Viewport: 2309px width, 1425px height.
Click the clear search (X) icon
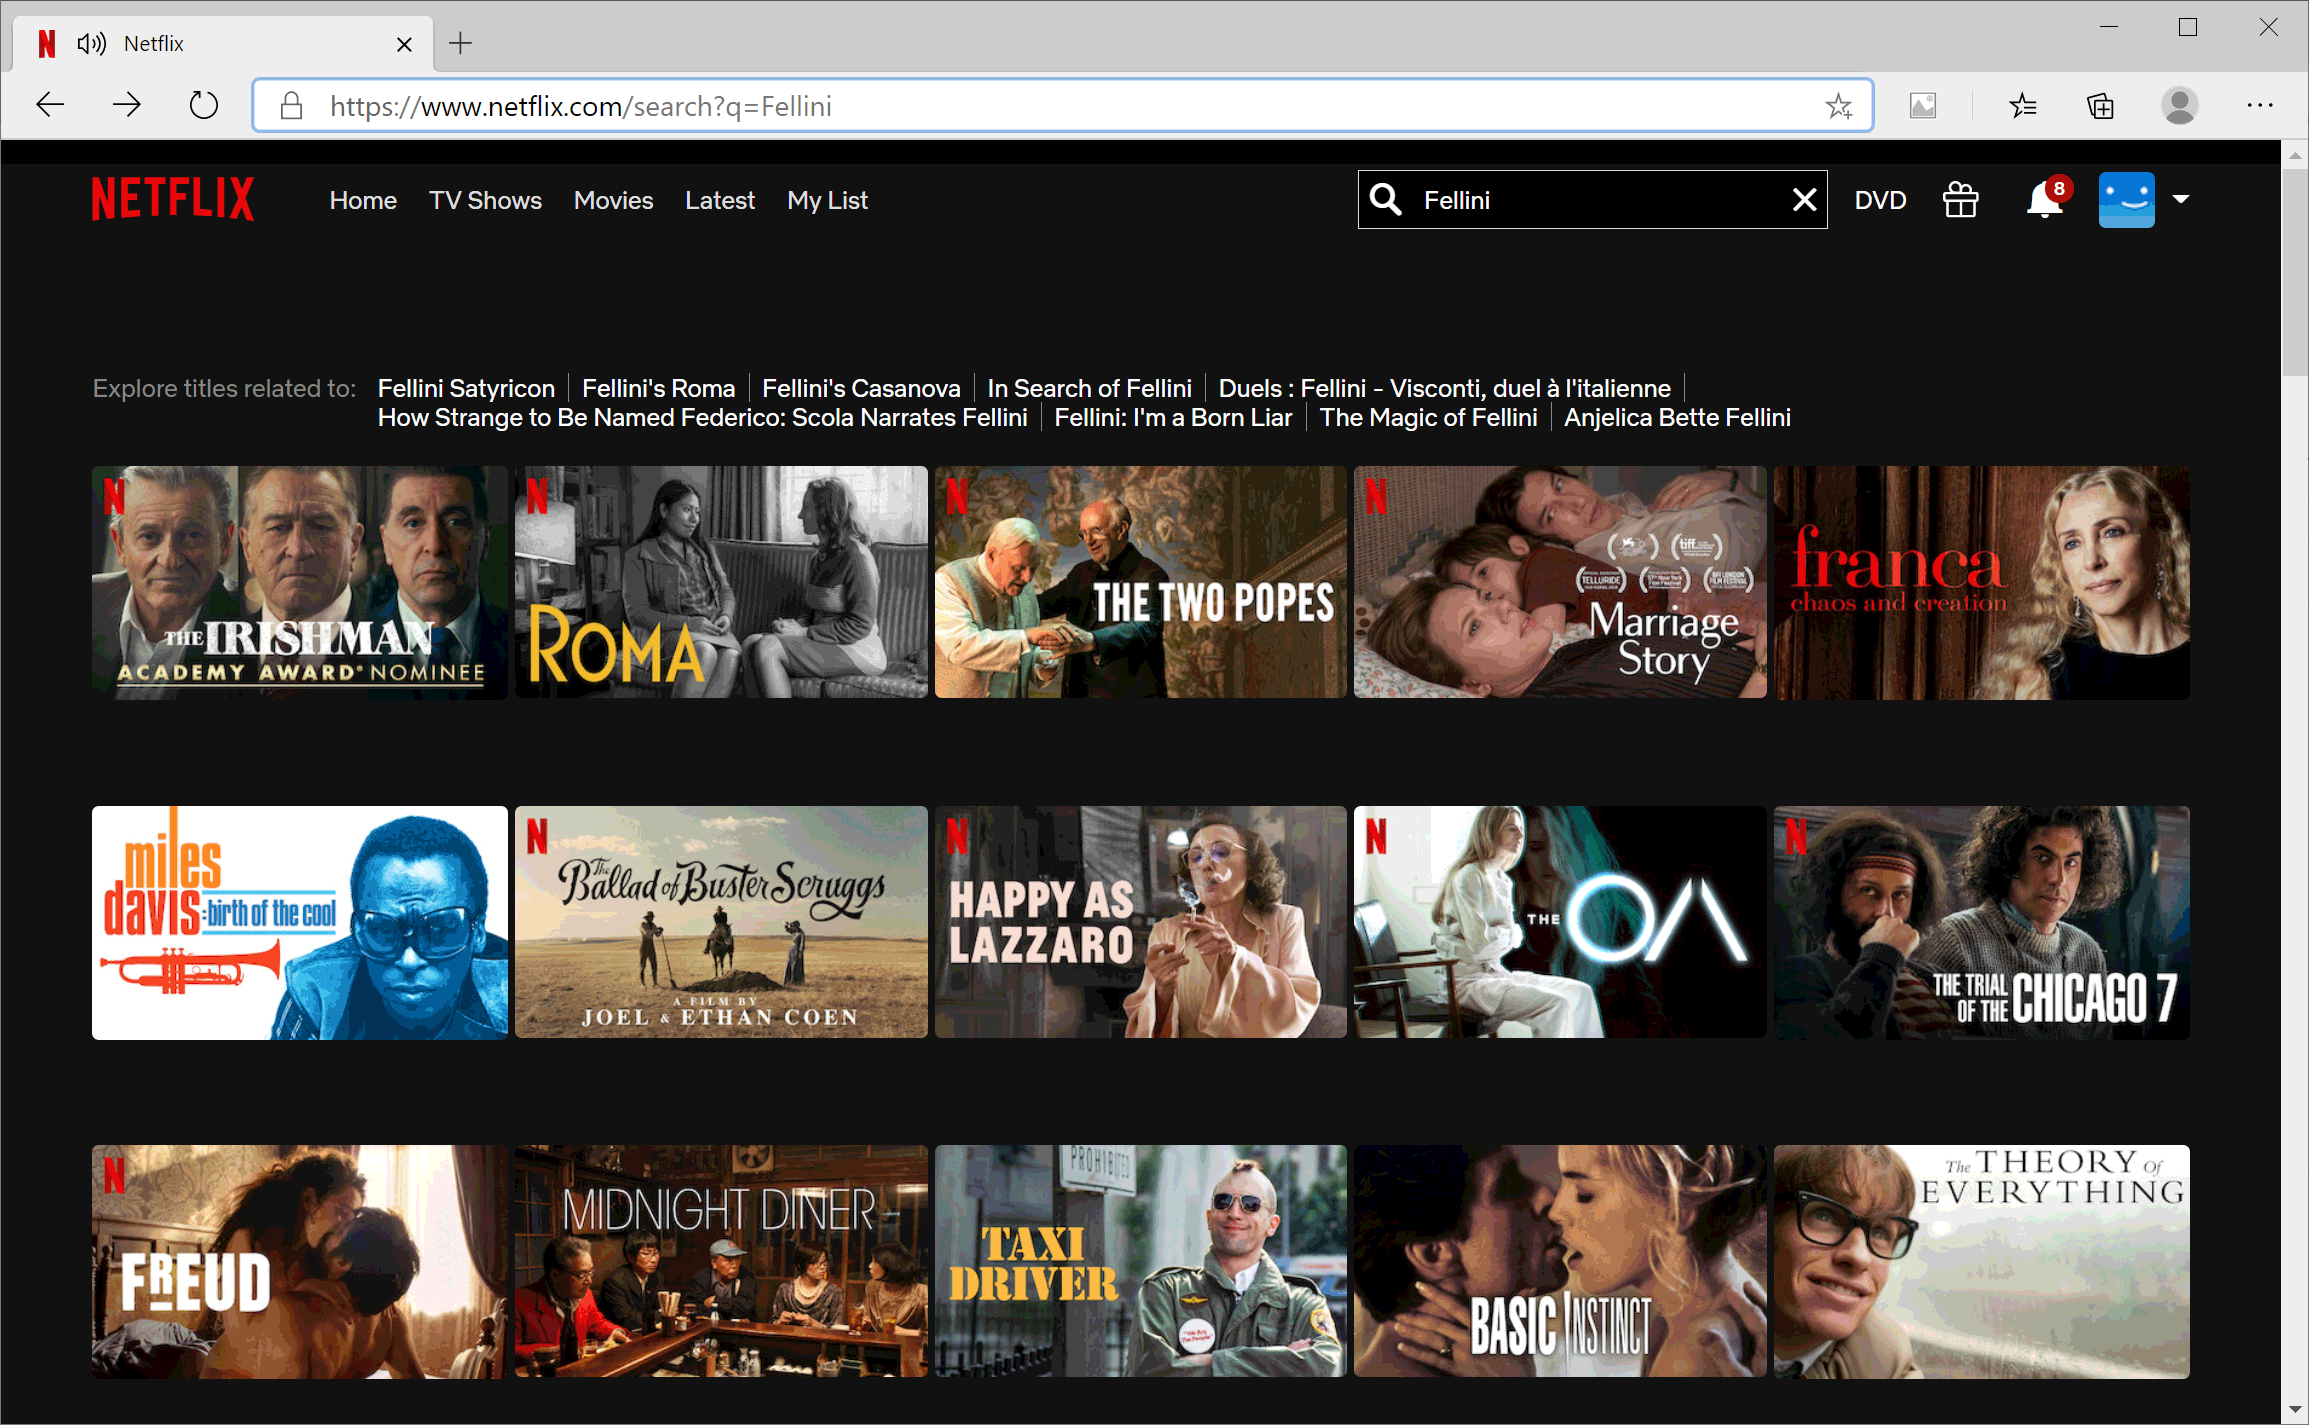(1803, 201)
